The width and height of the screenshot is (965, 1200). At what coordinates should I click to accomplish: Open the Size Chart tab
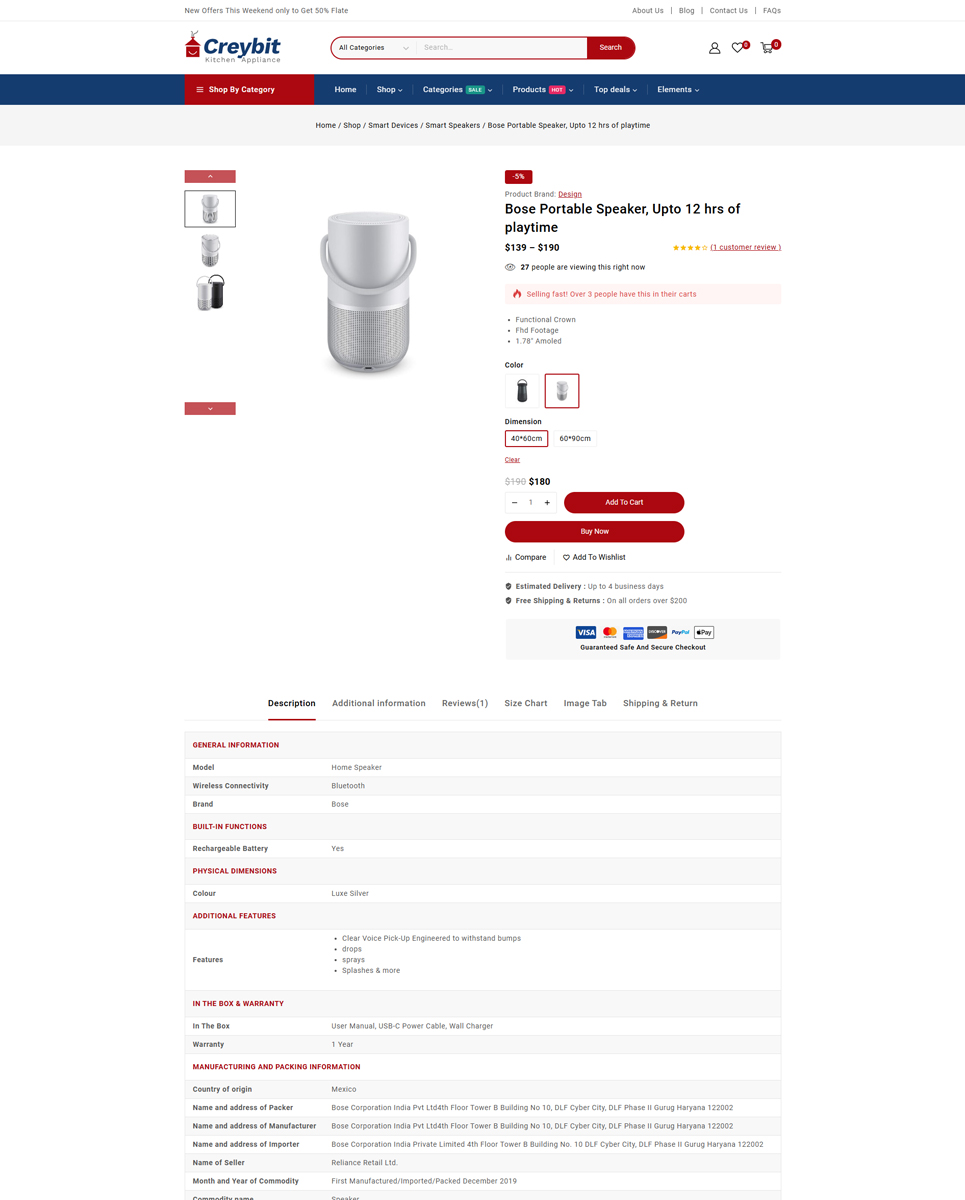[x=526, y=703]
